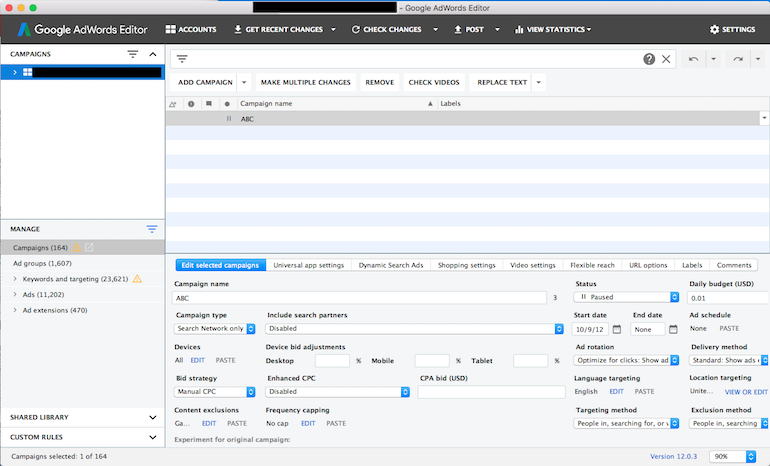Filter the Campaigns tree panel

[x=133, y=54]
